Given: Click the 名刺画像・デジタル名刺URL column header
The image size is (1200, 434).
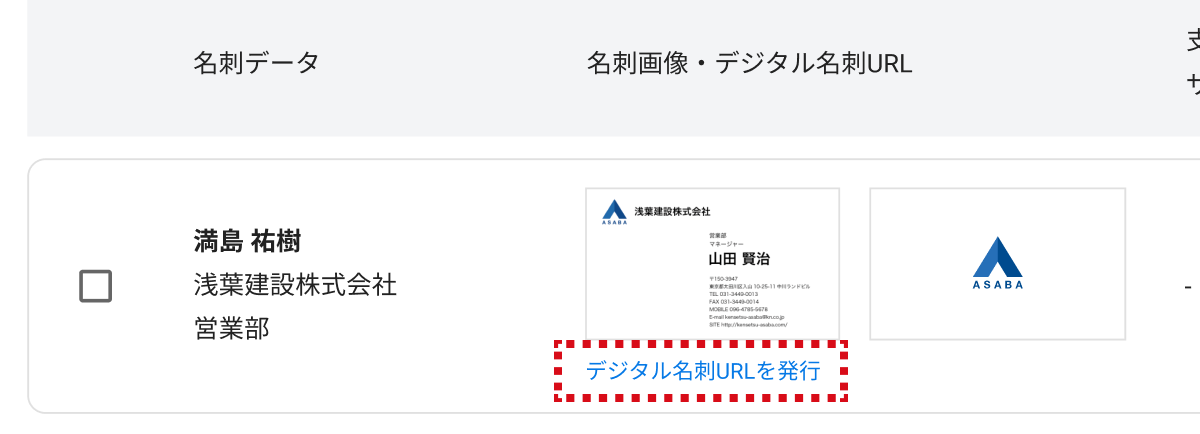Looking at the screenshot, I should click(x=749, y=64).
